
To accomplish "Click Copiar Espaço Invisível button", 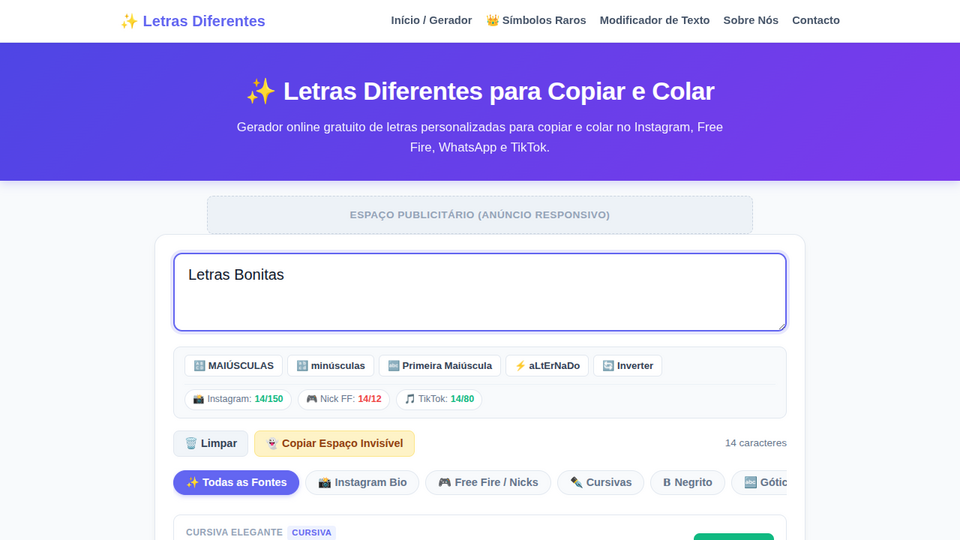I will 334,443.
